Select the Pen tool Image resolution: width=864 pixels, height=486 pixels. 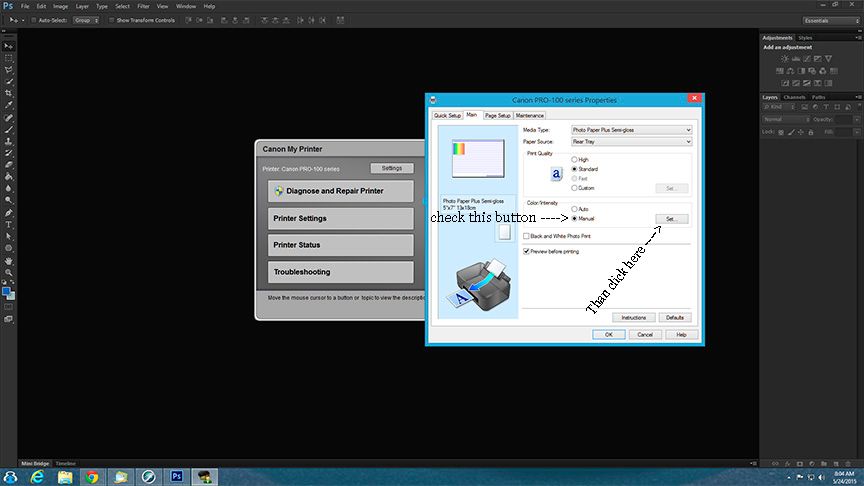pyautogui.click(x=8, y=212)
